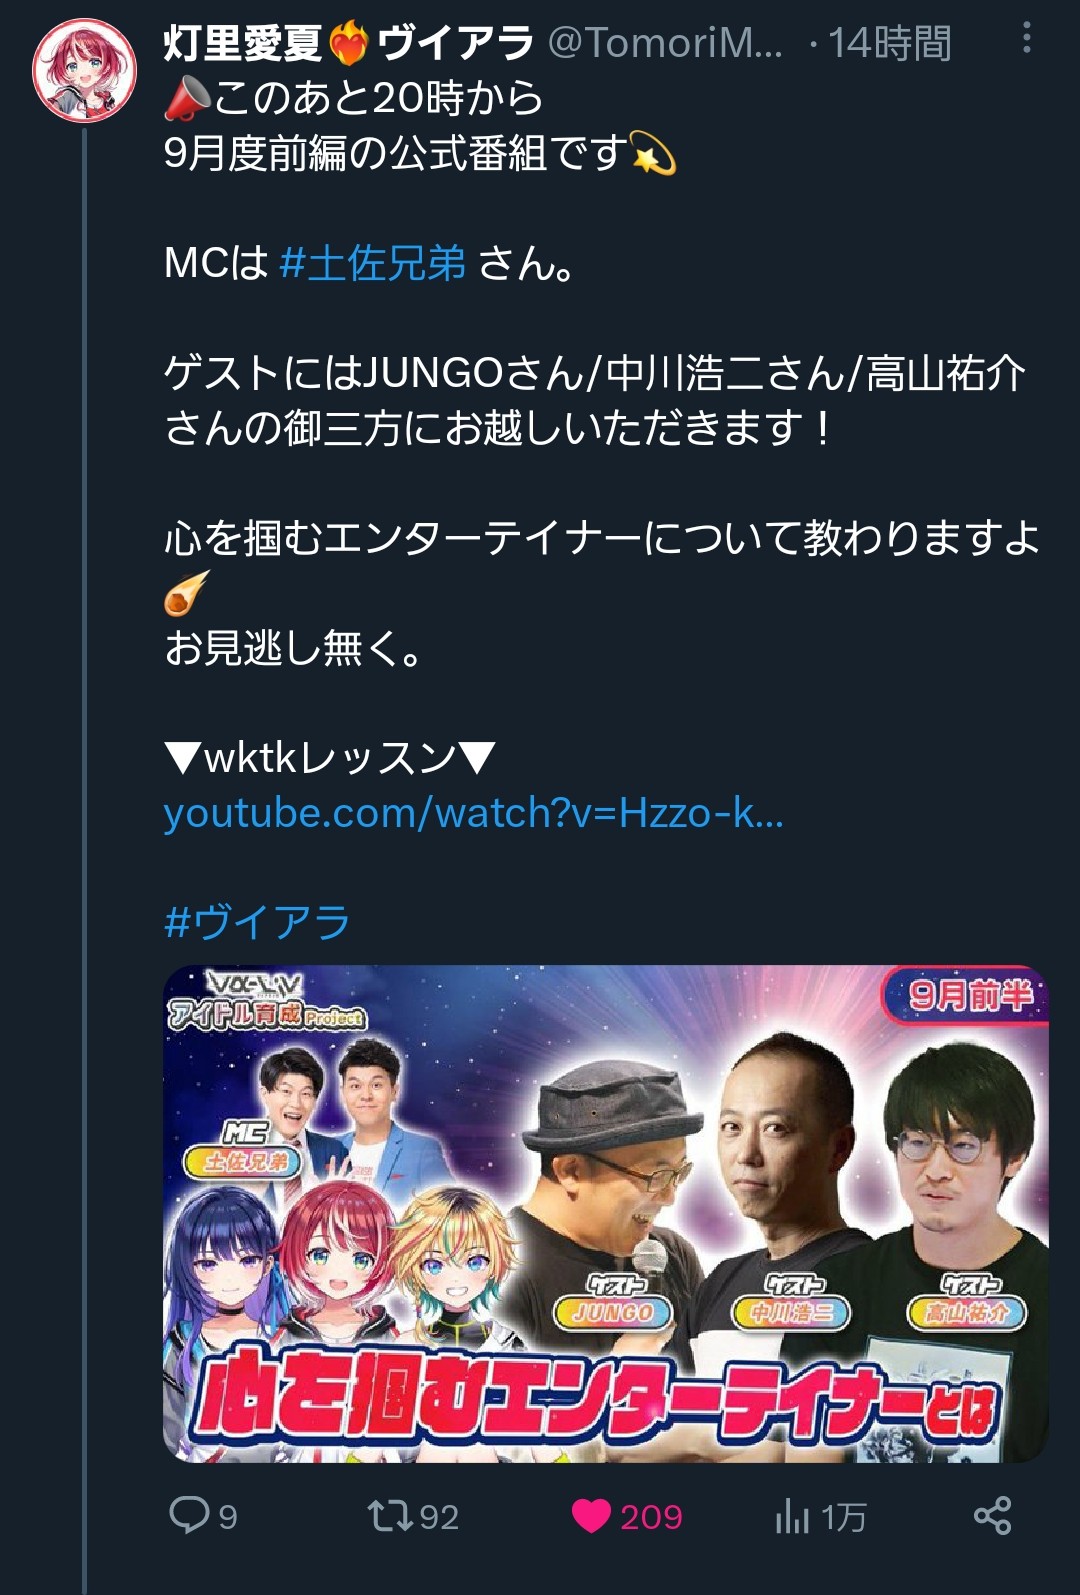The height and width of the screenshot is (1595, 1080).
Task: Tap the reply count number 9
Action: tap(228, 1517)
